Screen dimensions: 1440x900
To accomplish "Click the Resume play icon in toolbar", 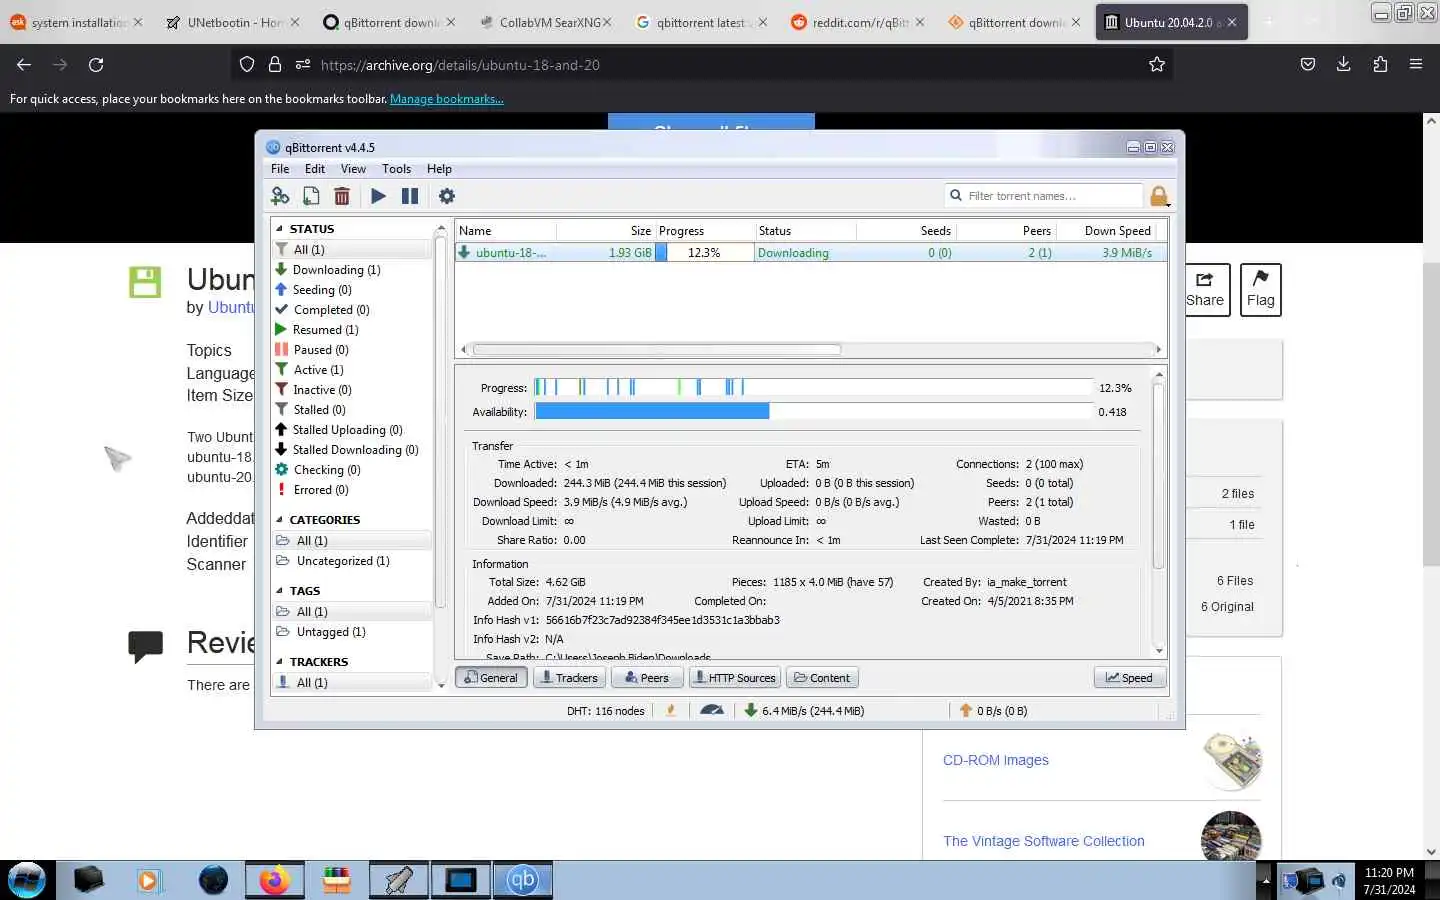I will tap(378, 196).
